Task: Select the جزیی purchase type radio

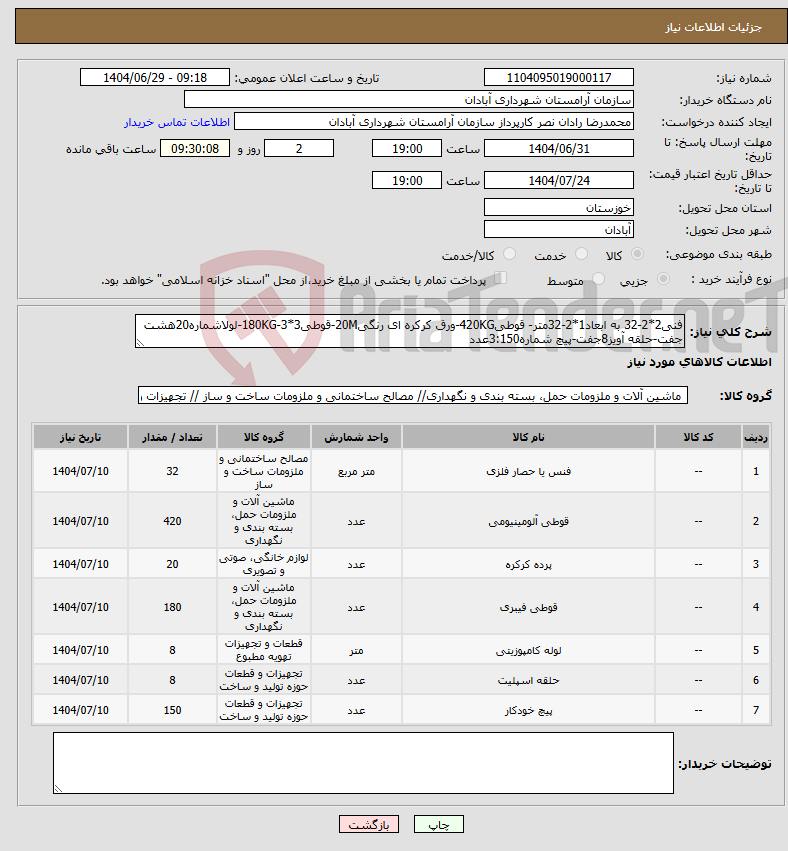Action: [x=663, y=279]
